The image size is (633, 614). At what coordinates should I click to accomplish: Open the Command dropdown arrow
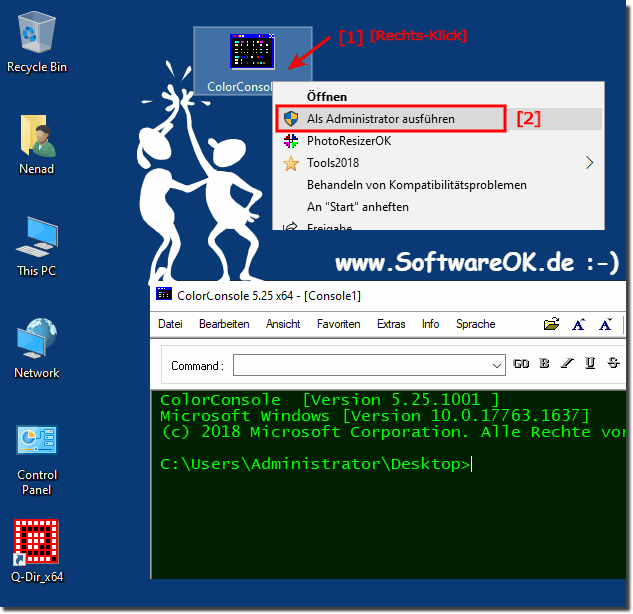[497, 365]
